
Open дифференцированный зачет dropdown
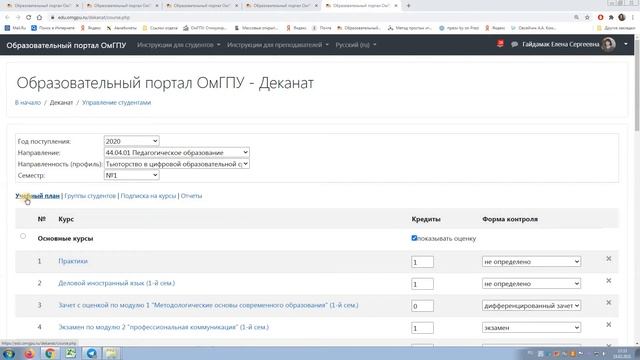click(531, 306)
